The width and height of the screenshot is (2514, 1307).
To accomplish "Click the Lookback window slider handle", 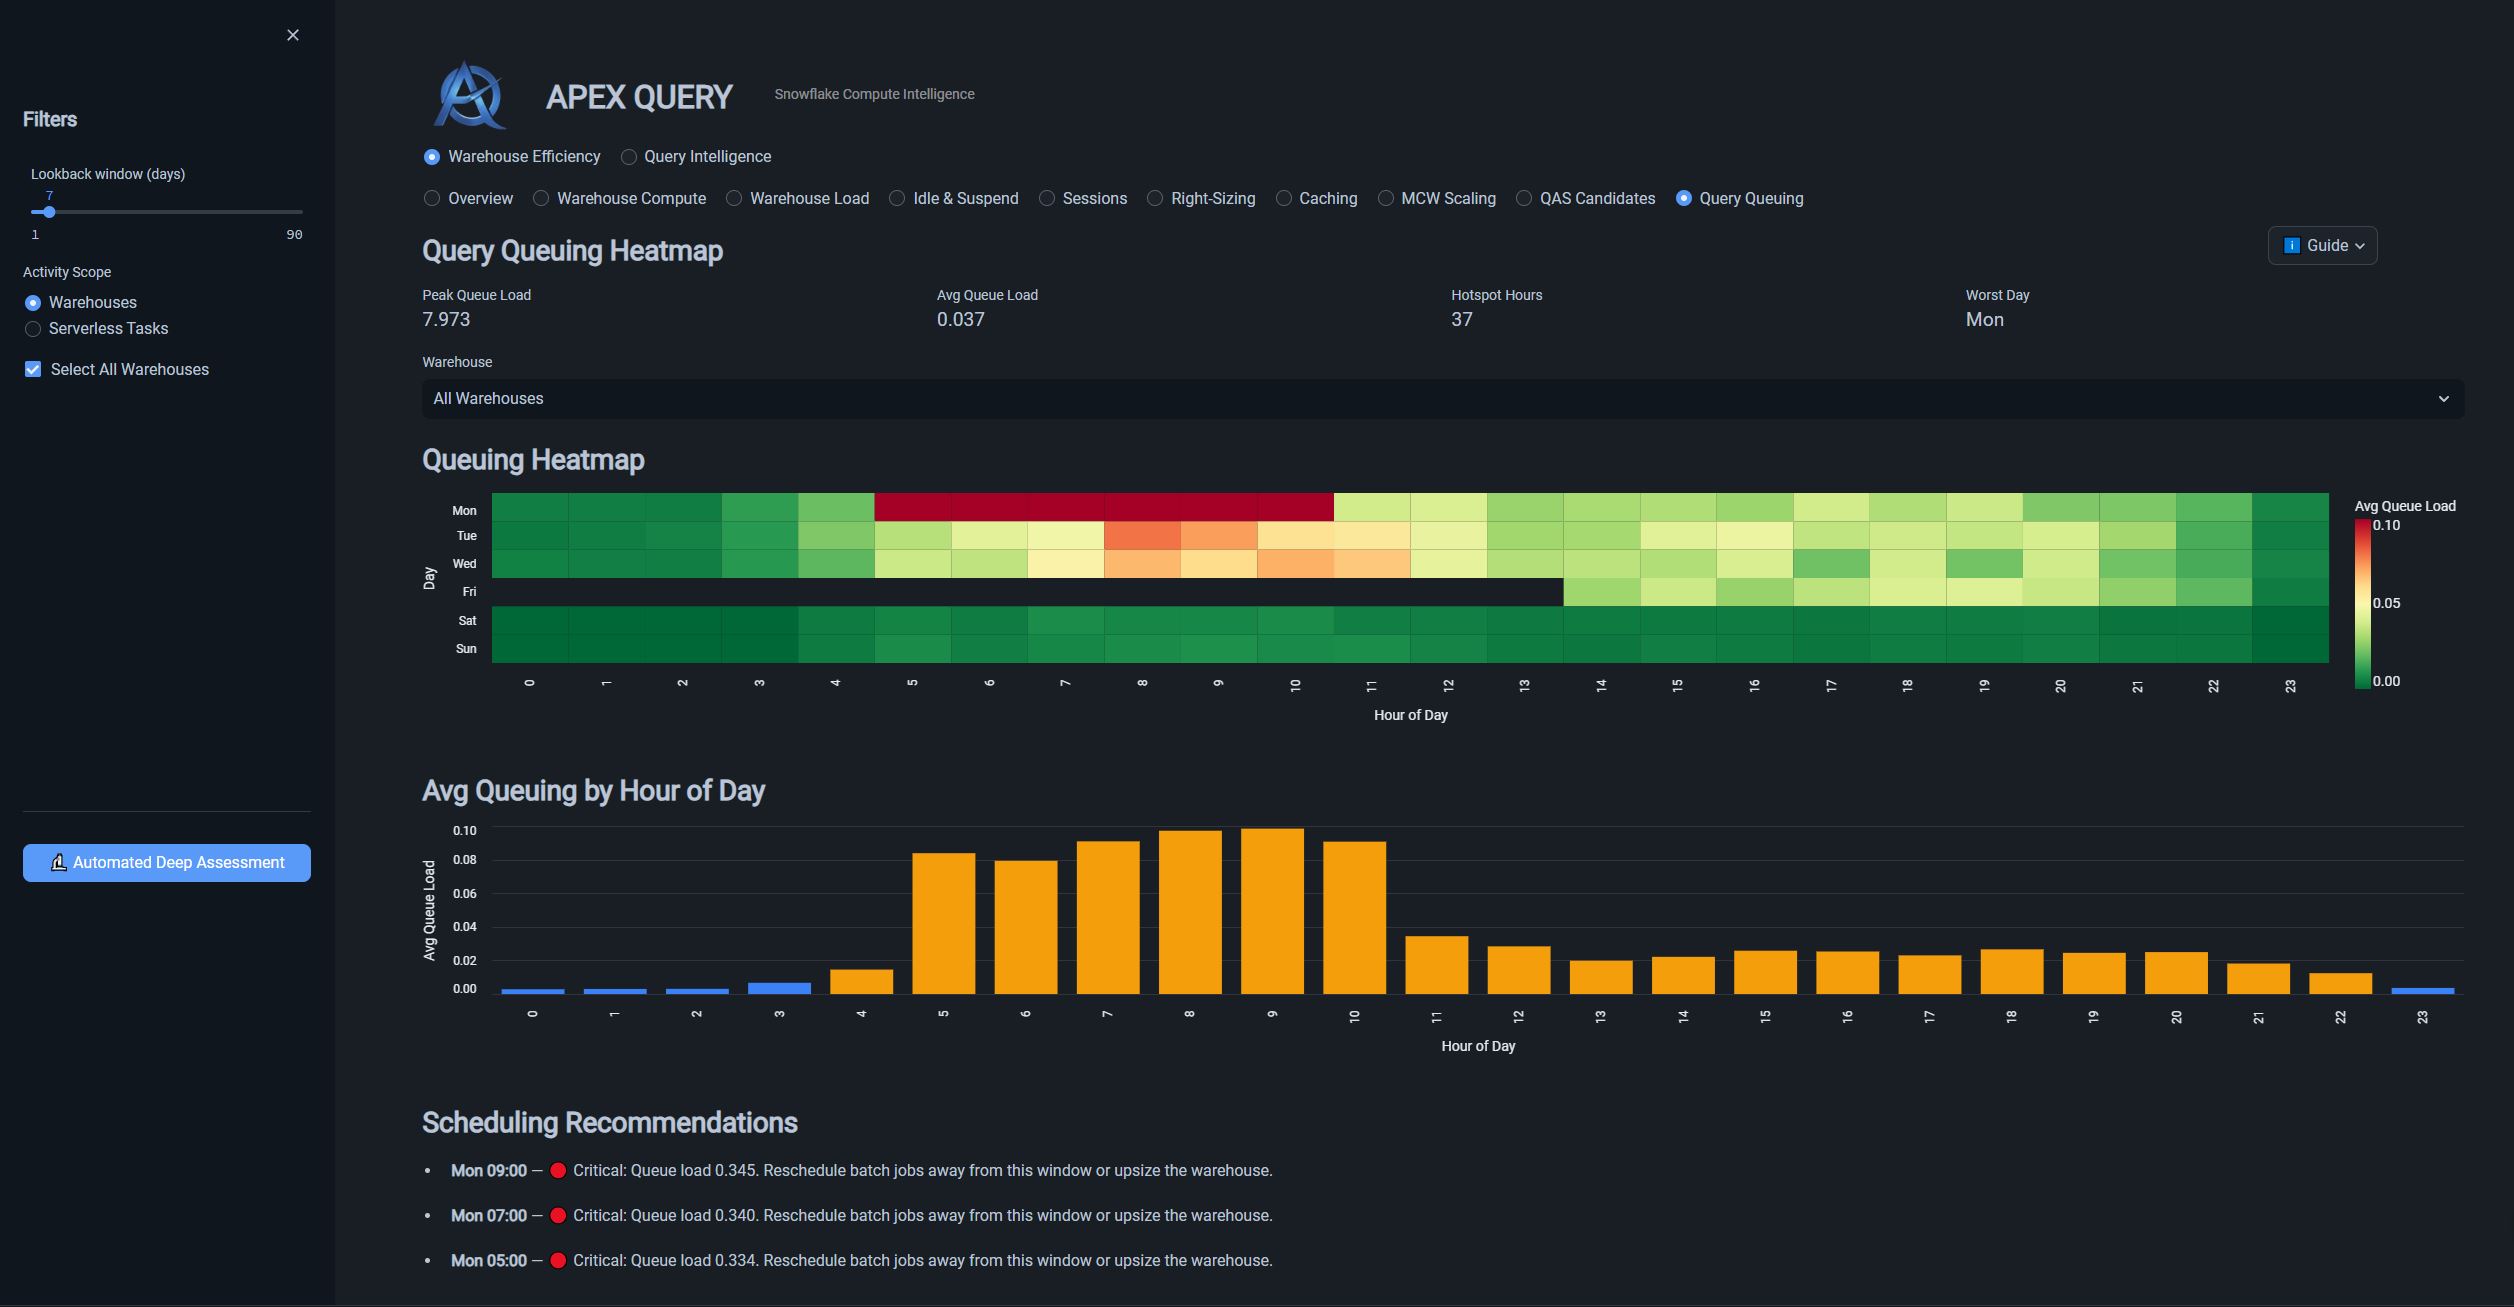I will 49,212.
